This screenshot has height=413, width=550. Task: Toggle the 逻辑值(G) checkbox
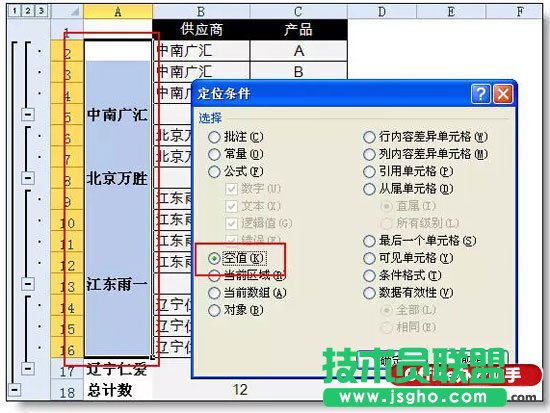pyautogui.click(x=232, y=223)
